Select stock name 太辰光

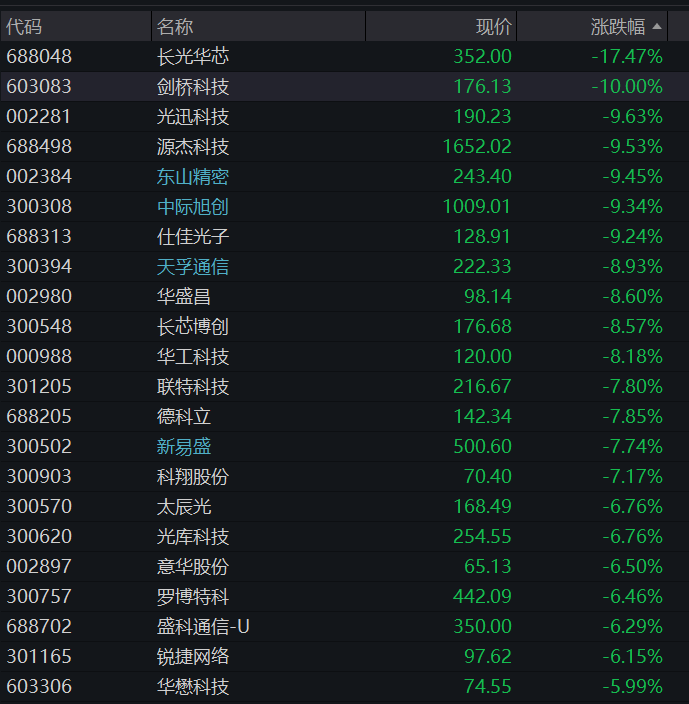point(184,506)
